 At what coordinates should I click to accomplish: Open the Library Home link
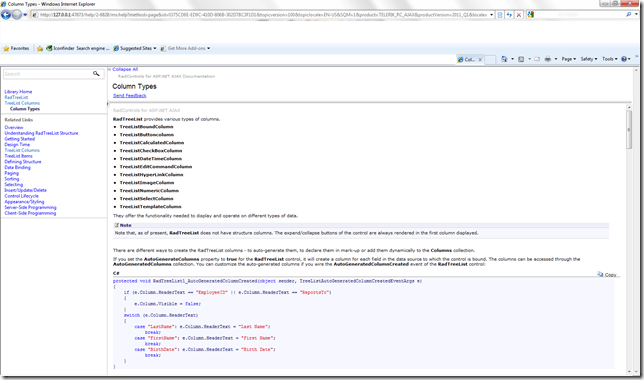(18, 92)
